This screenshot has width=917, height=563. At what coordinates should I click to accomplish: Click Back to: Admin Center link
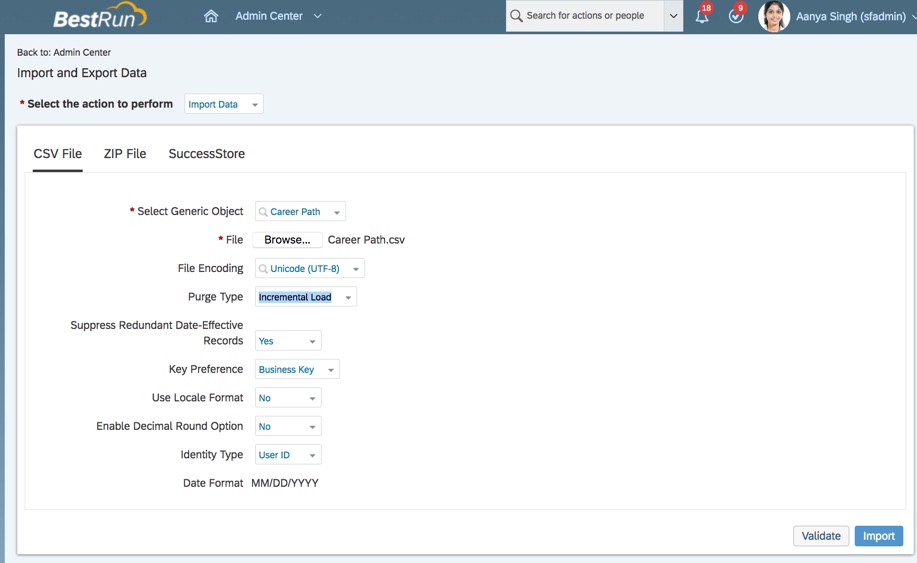pos(64,52)
